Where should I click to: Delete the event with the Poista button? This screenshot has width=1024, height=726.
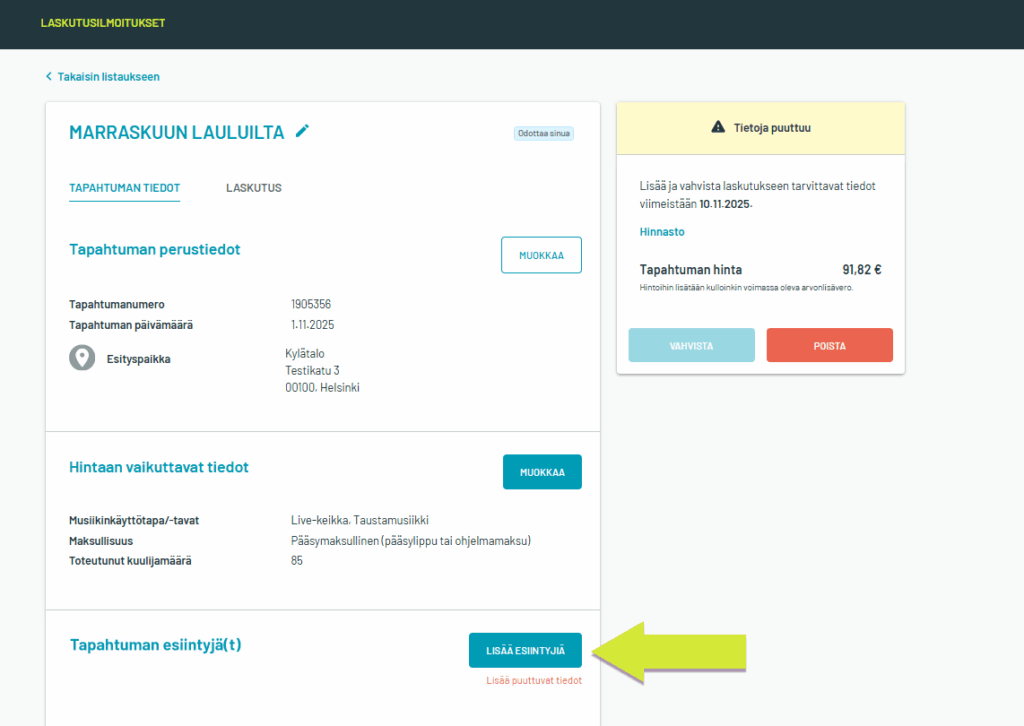click(x=829, y=345)
